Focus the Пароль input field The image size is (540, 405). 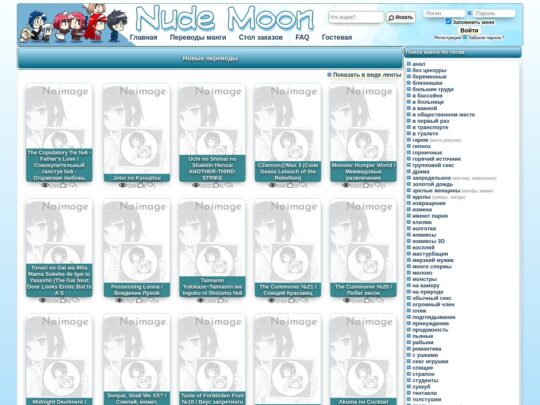(x=494, y=13)
